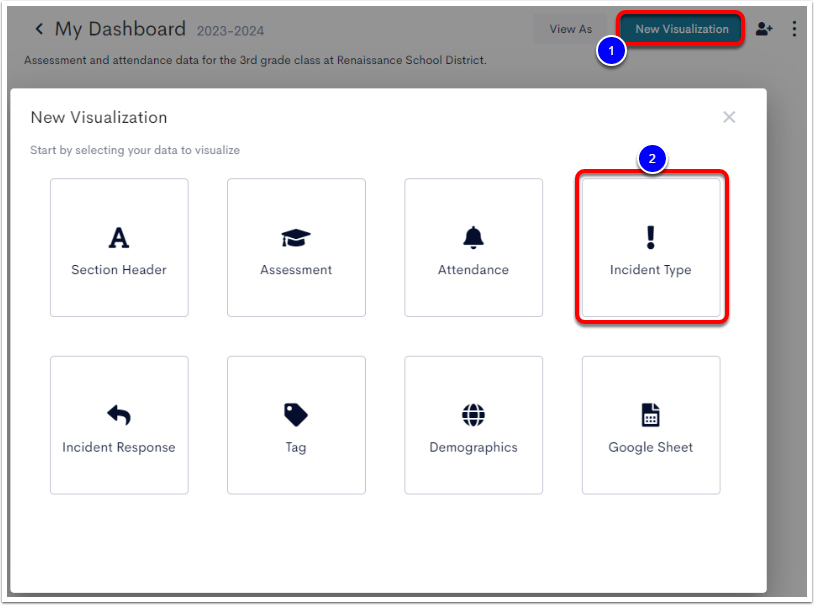Select the Google Sheet spreadsheet icon
Image resolution: width=814 pixels, height=605 pixels.
point(650,415)
